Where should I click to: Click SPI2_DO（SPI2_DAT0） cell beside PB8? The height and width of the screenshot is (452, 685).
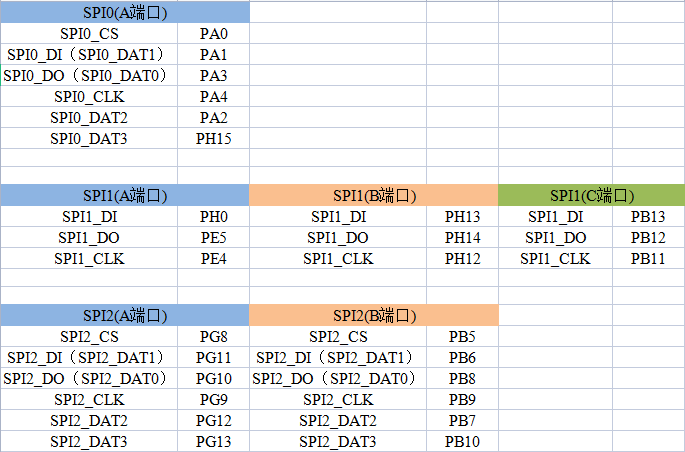(338, 378)
